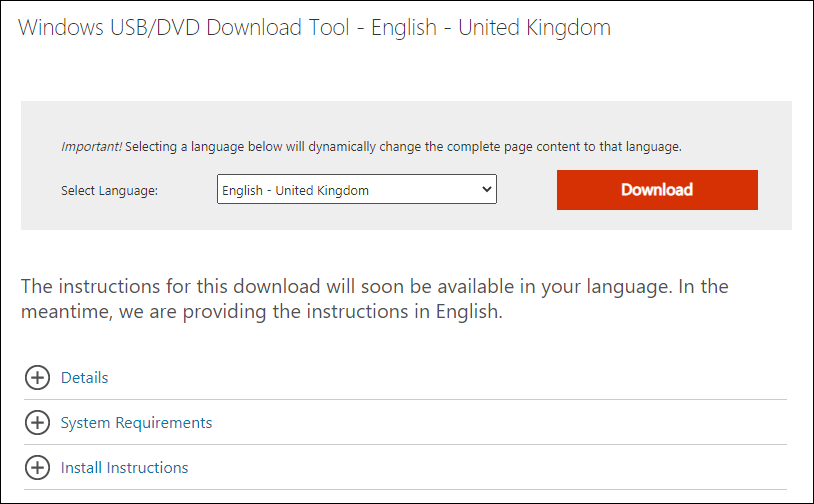Click the italic "Important!" word
Image resolution: width=814 pixels, height=504 pixels.
[x=91, y=146]
